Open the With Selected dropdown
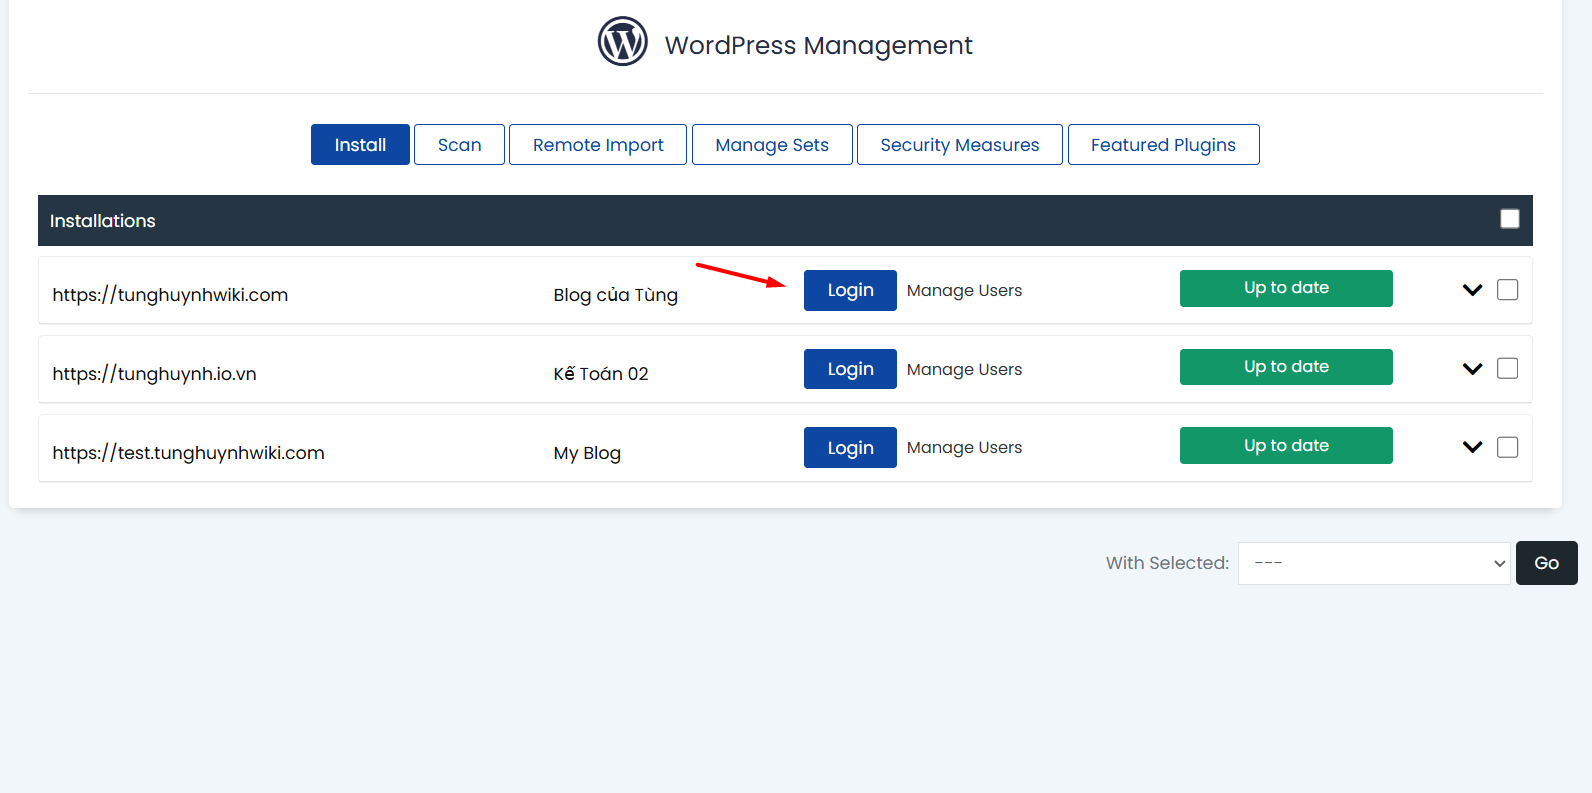This screenshot has height=793, width=1592. [x=1374, y=563]
